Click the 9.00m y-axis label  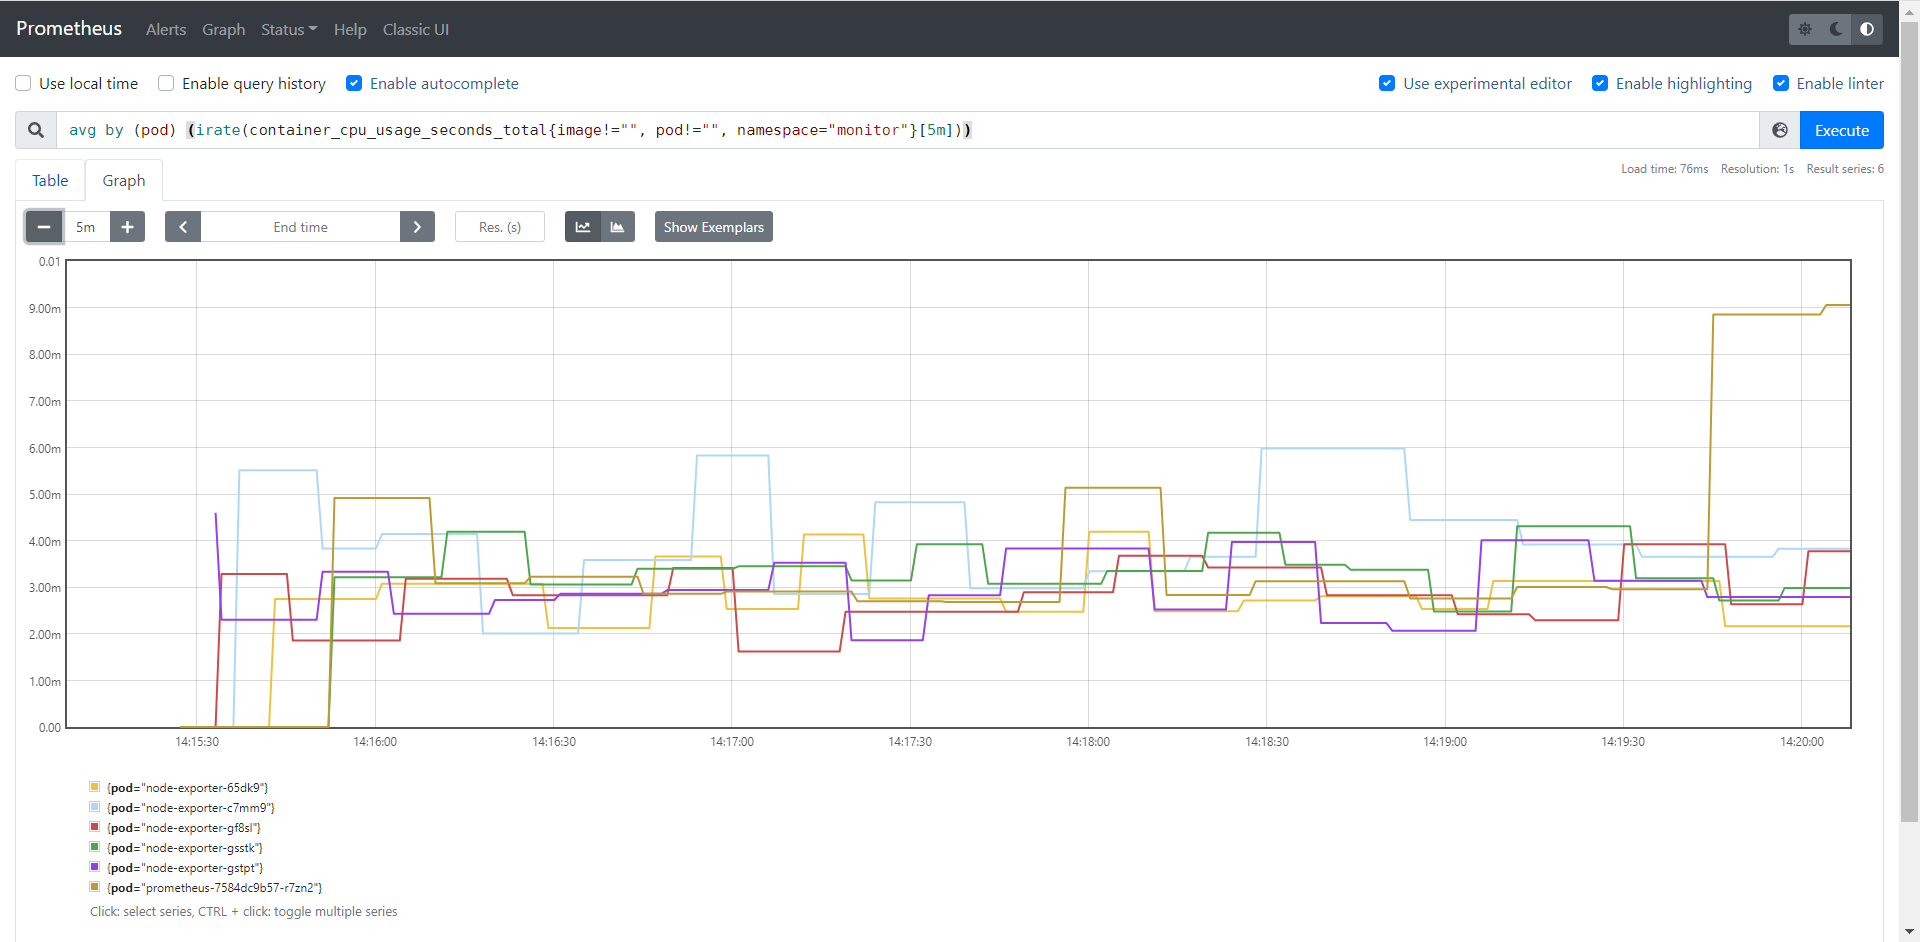45,309
